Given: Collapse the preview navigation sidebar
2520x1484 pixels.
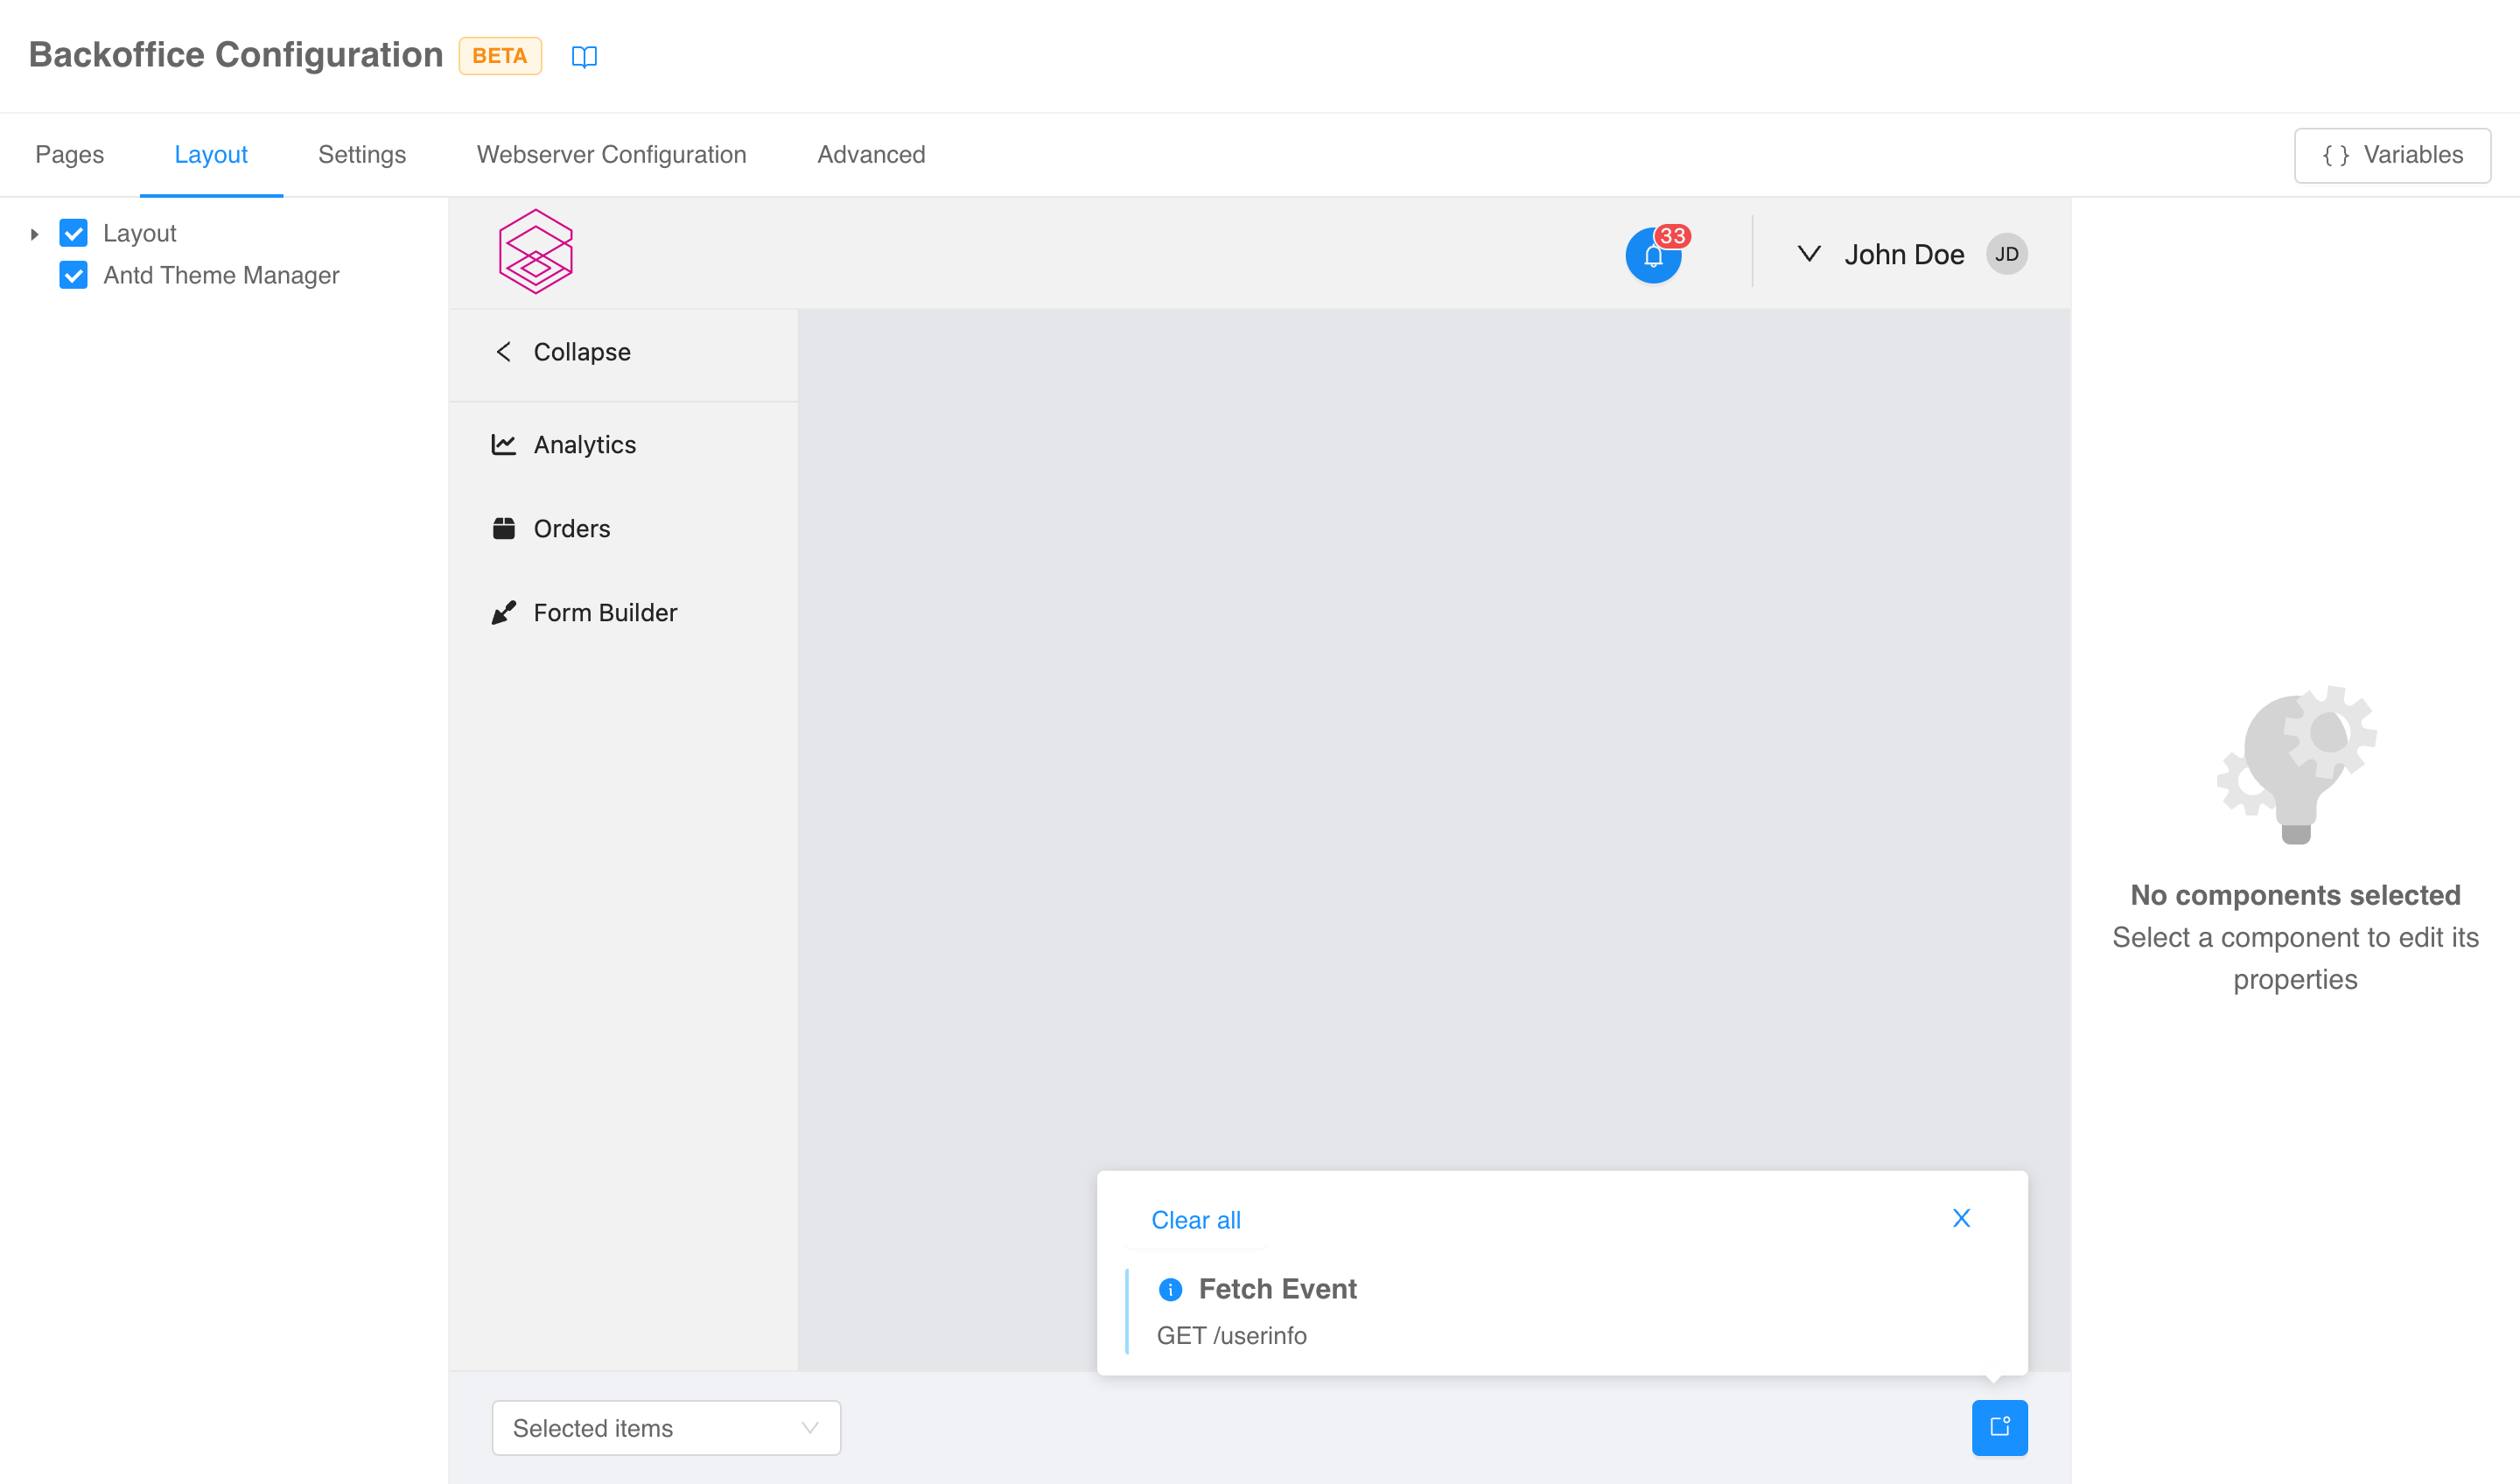Looking at the screenshot, I should (x=563, y=352).
